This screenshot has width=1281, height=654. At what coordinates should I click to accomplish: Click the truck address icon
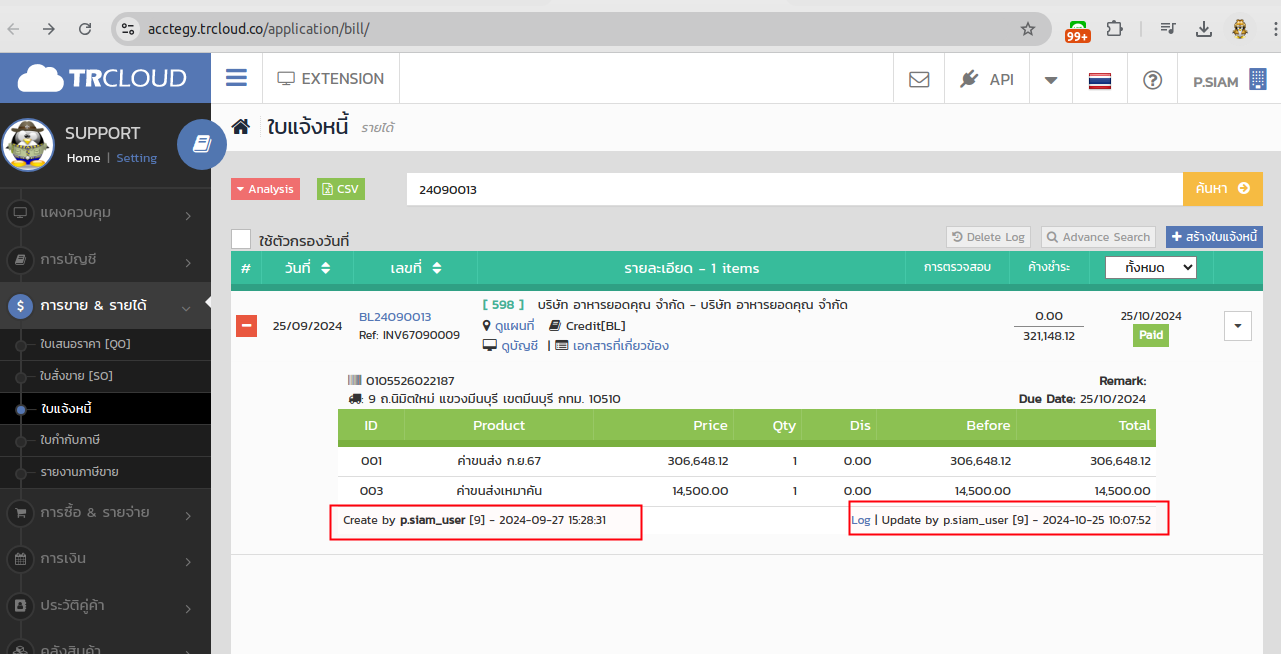pos(355,399)
